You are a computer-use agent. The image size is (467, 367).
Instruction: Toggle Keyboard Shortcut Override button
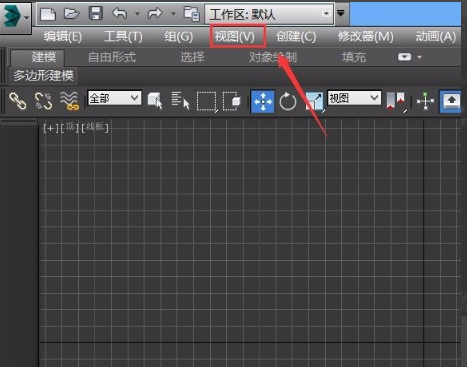(451, 101)
